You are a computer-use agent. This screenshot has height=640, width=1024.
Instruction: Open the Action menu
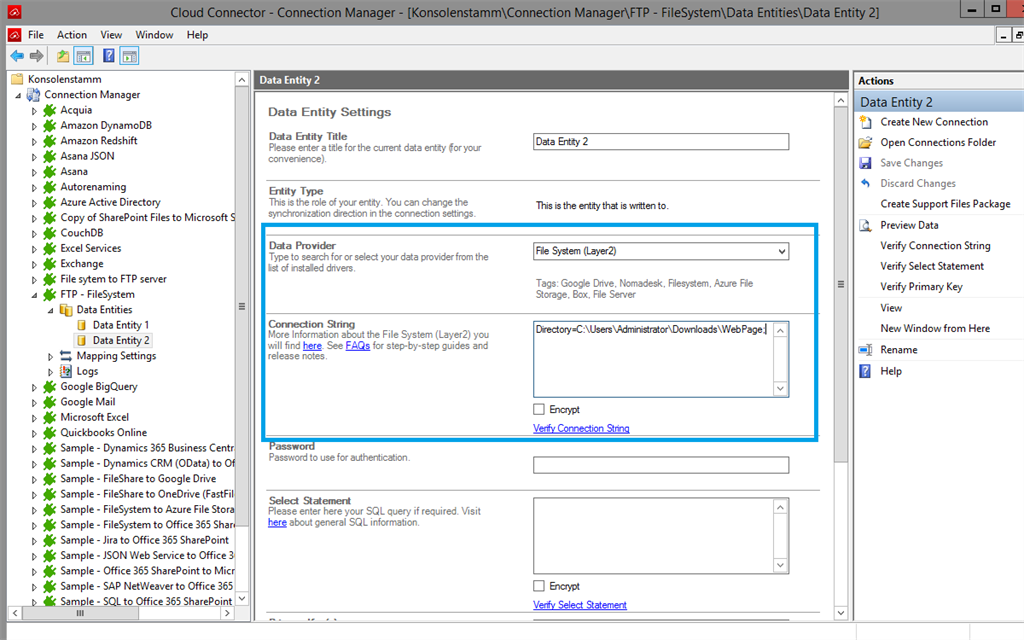(71, 35)
